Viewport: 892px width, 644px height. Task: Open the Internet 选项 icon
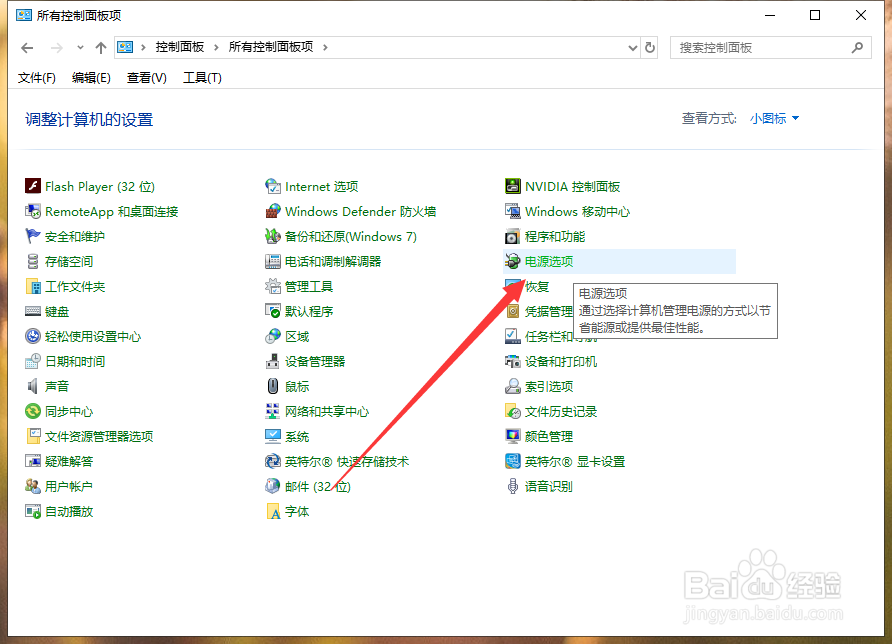pos(273,186)
